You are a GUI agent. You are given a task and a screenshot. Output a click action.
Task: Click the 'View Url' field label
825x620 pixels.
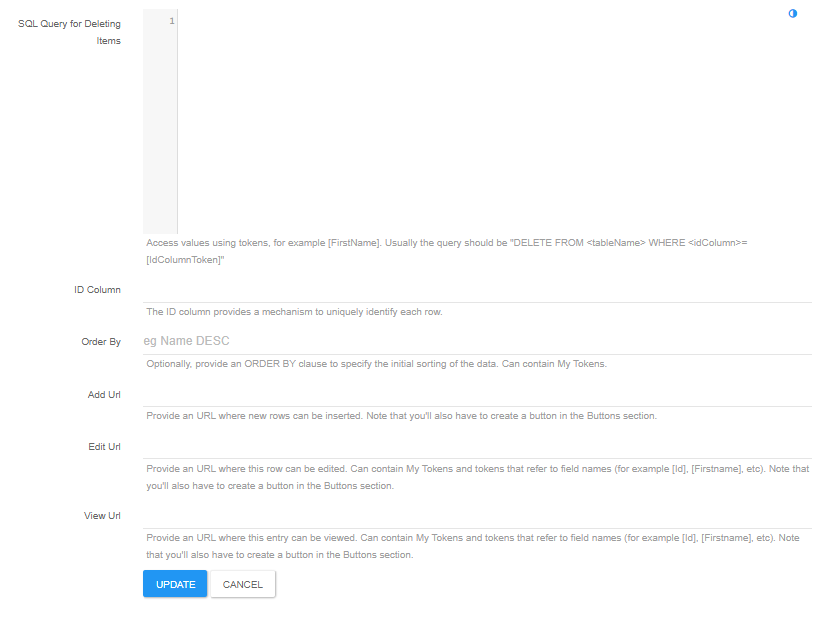pos(102,516)
